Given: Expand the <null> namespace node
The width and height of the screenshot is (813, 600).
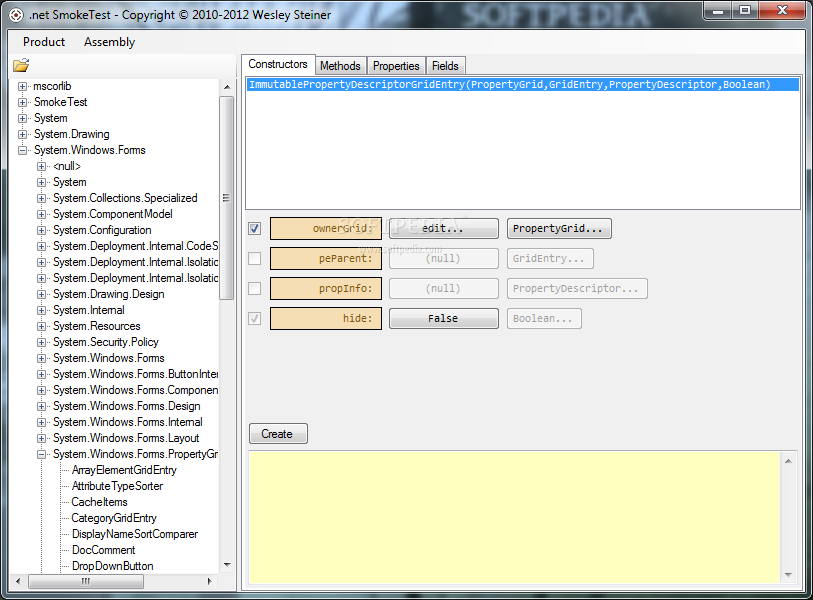Looking at the screenshot, I should pyautogui.click(x=41, y=166).
